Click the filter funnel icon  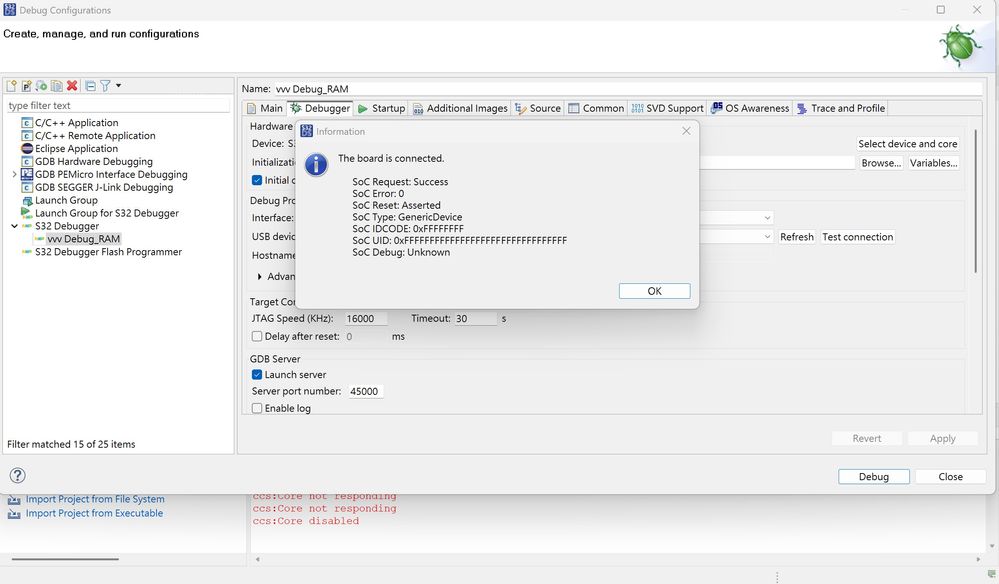point(105,86)
